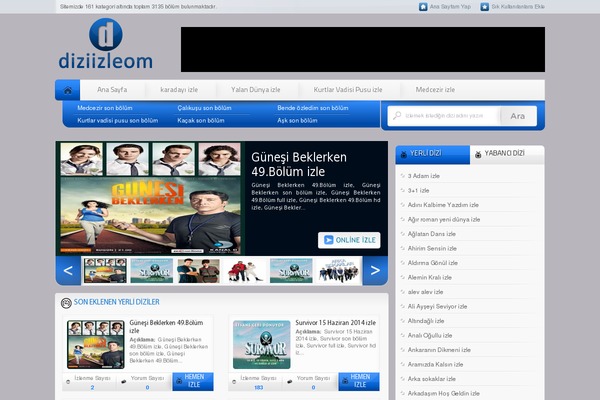
Task: Open Ağlatan Dans izle
Action: point(432,234)
